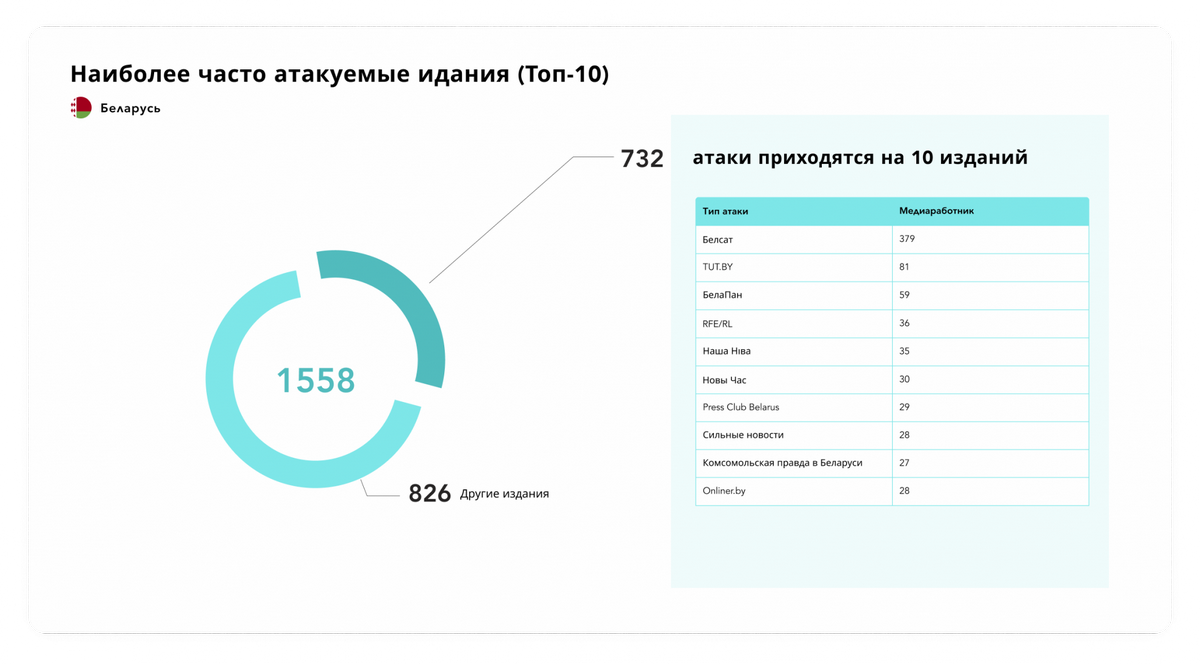Click the "Тип атаки" column header
This screenshot has width=1200, height=664.
726,211
